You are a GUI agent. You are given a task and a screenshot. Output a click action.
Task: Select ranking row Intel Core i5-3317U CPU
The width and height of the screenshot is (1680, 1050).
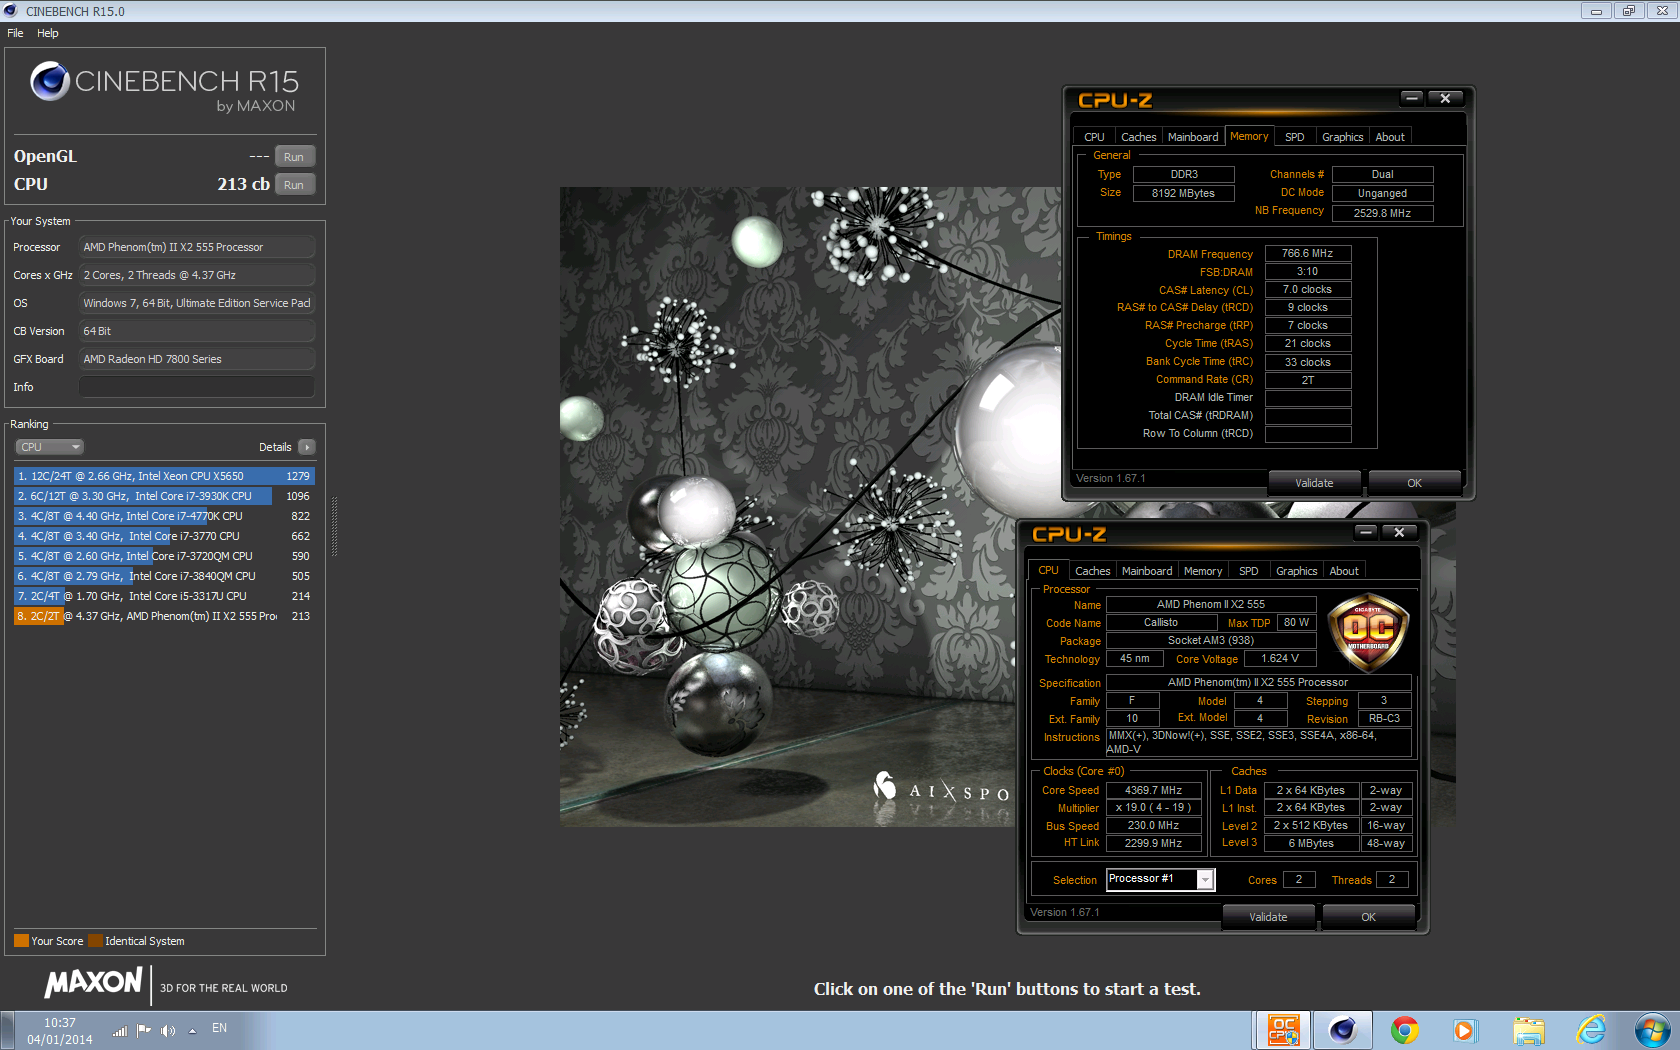[164, 596]
